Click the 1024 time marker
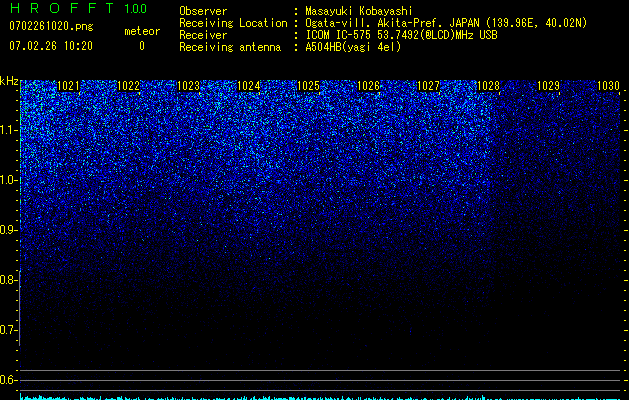The height and width of the screenshot is (400, 629). click(248, 86)
